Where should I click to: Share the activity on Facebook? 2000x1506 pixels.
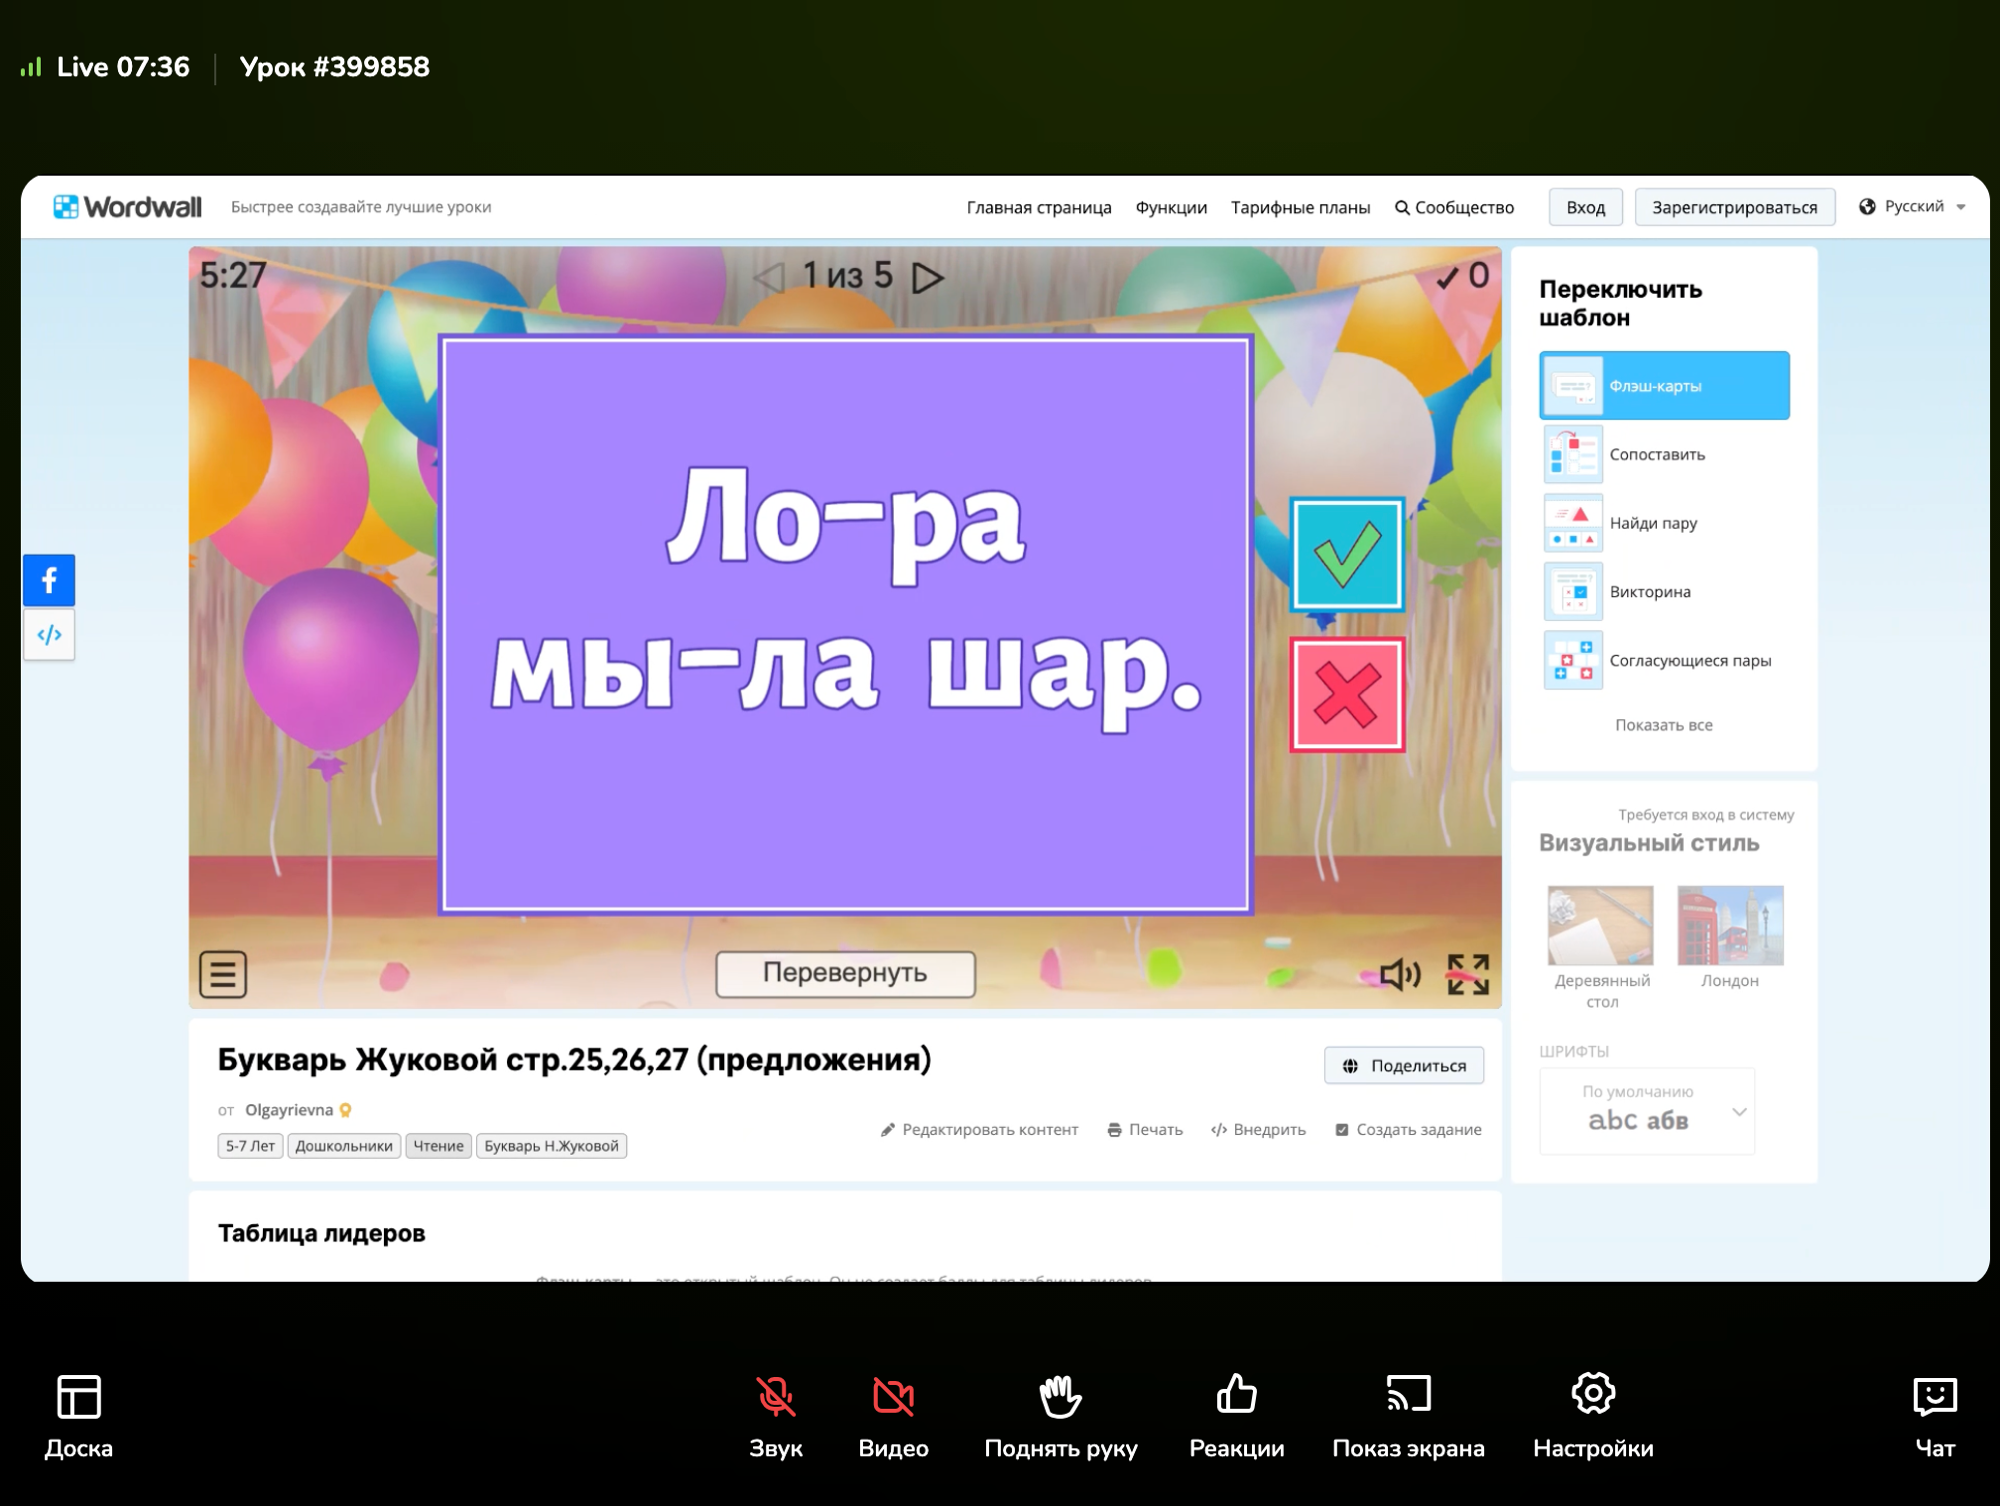tap(49, 580)
